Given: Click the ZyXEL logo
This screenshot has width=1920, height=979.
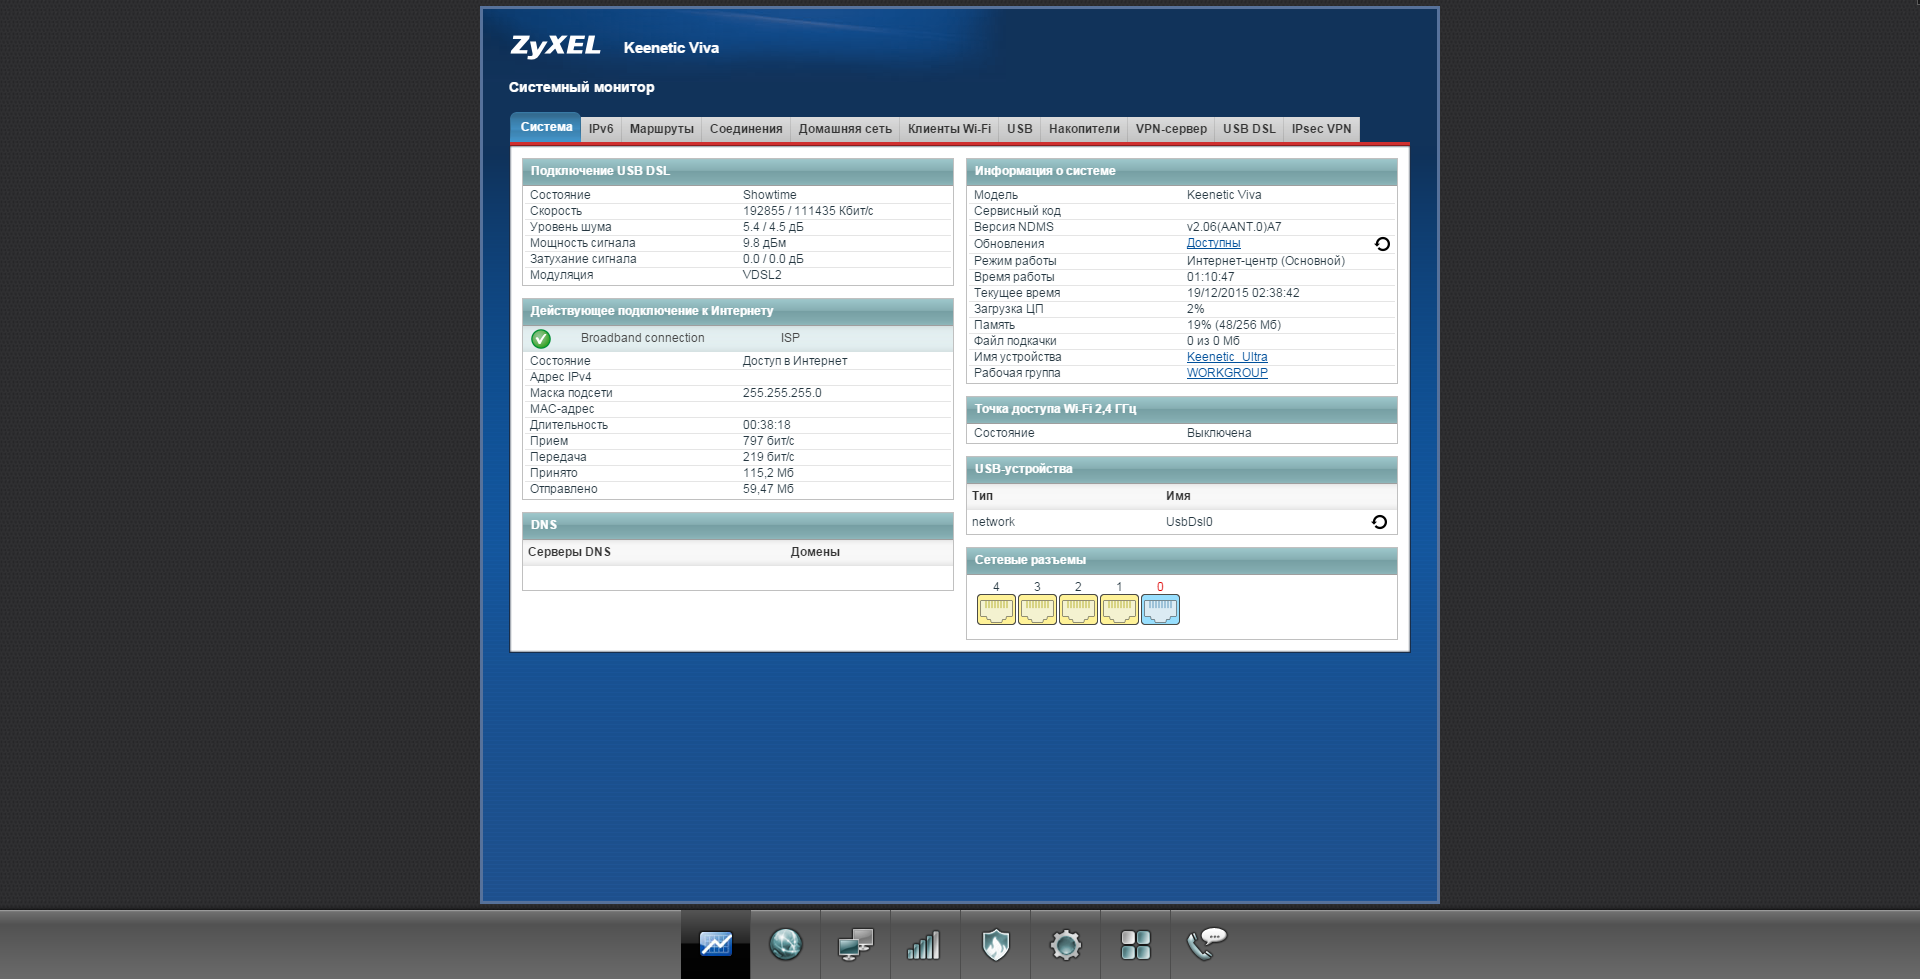Looking at the screenshot, I should click(555, 46).
